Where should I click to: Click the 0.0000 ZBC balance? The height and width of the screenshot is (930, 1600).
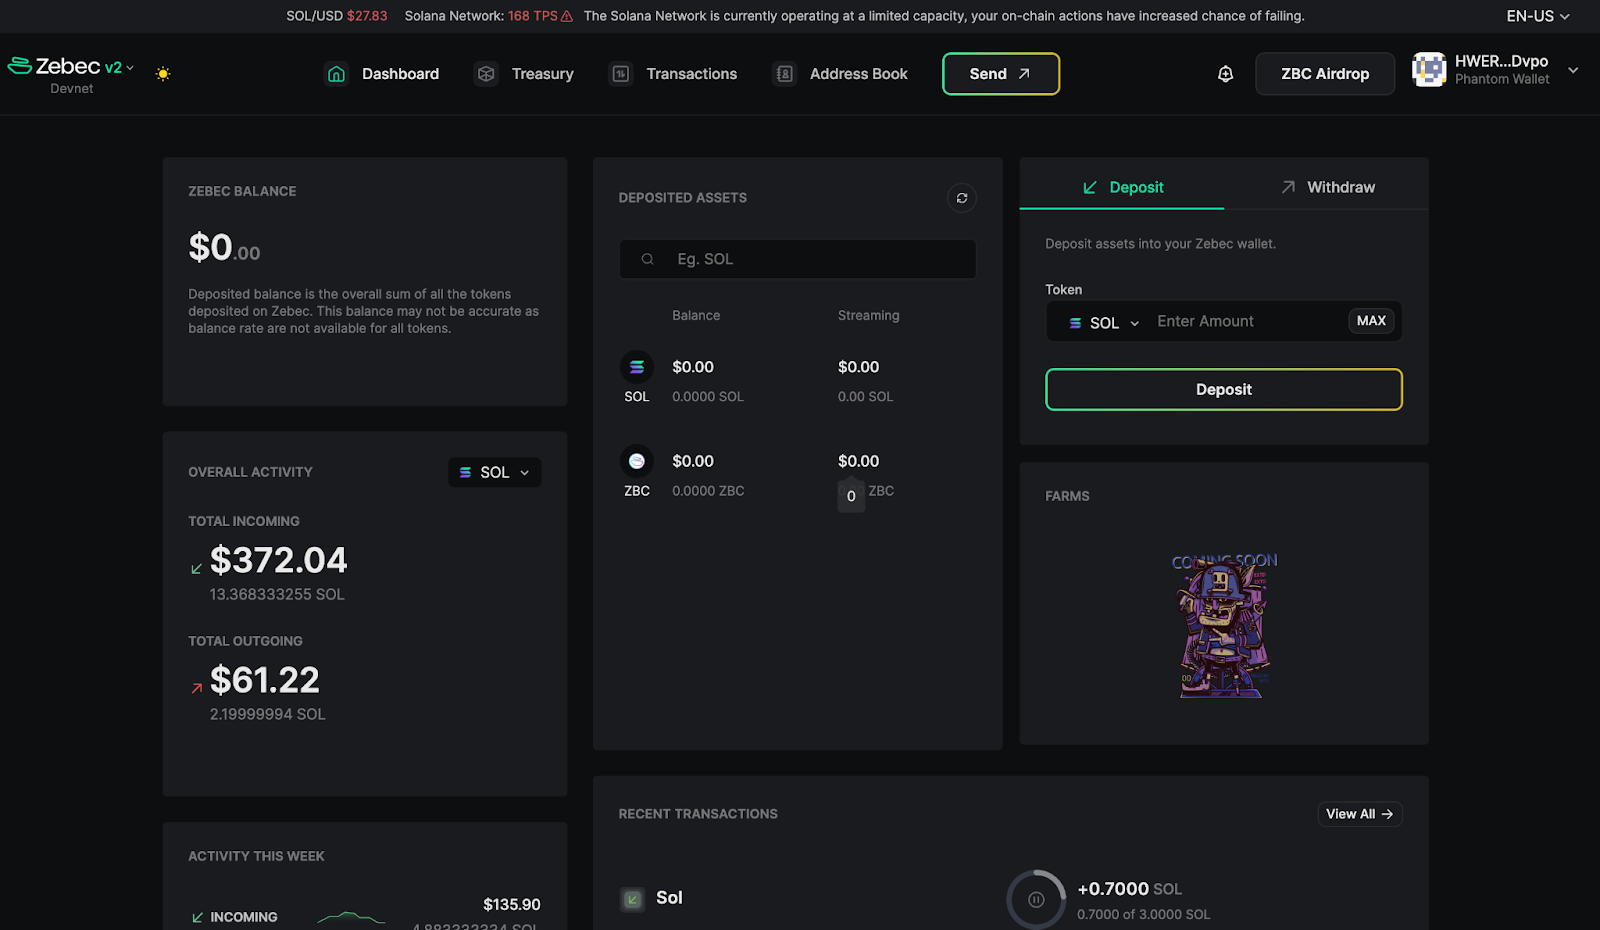[708, 491]
